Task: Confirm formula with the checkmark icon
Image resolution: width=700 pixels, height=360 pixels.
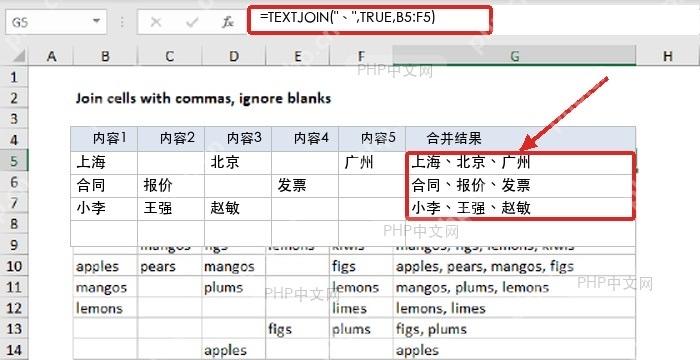Action: pyautogui.click(x=192, y=22)
